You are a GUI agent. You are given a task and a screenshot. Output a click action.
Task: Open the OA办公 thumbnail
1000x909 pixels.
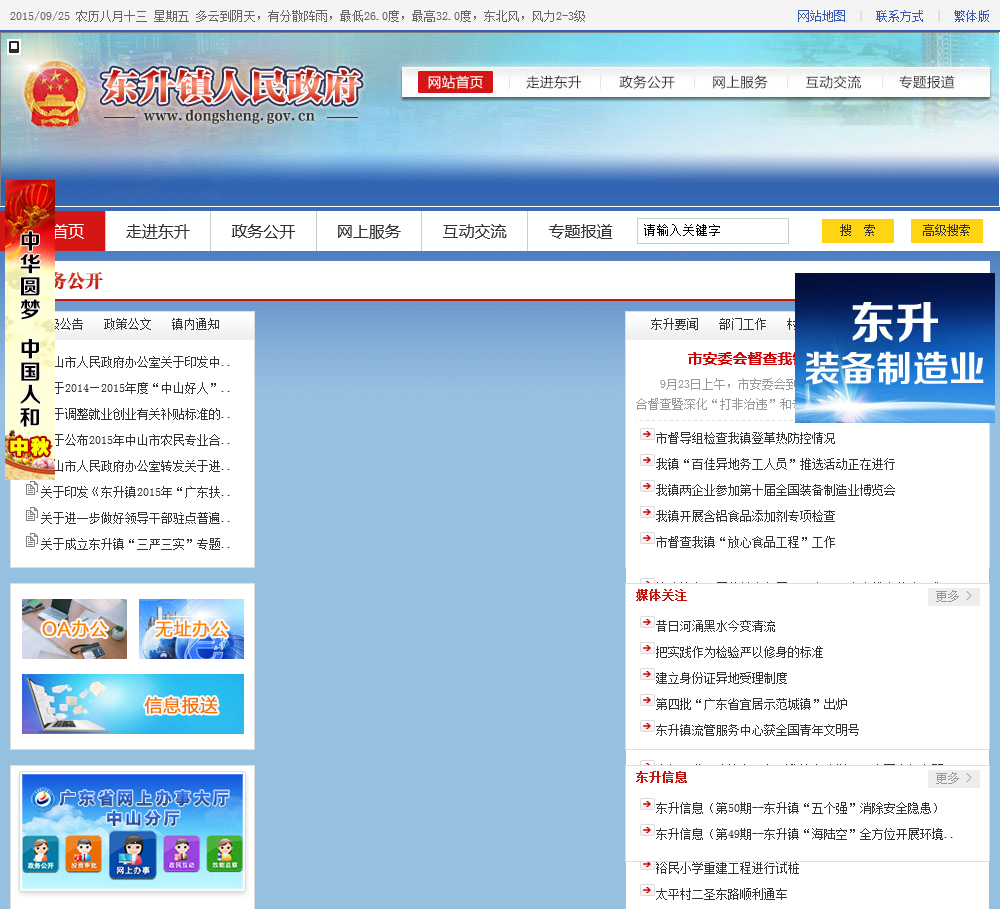(75, 629)
